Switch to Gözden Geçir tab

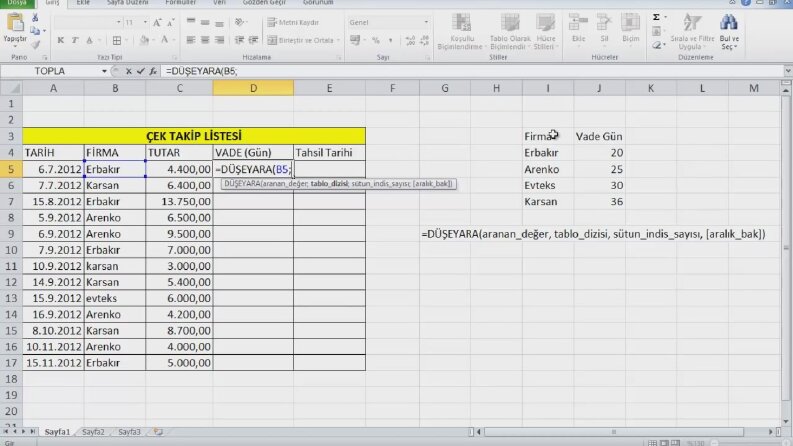[x=264, y=3]
